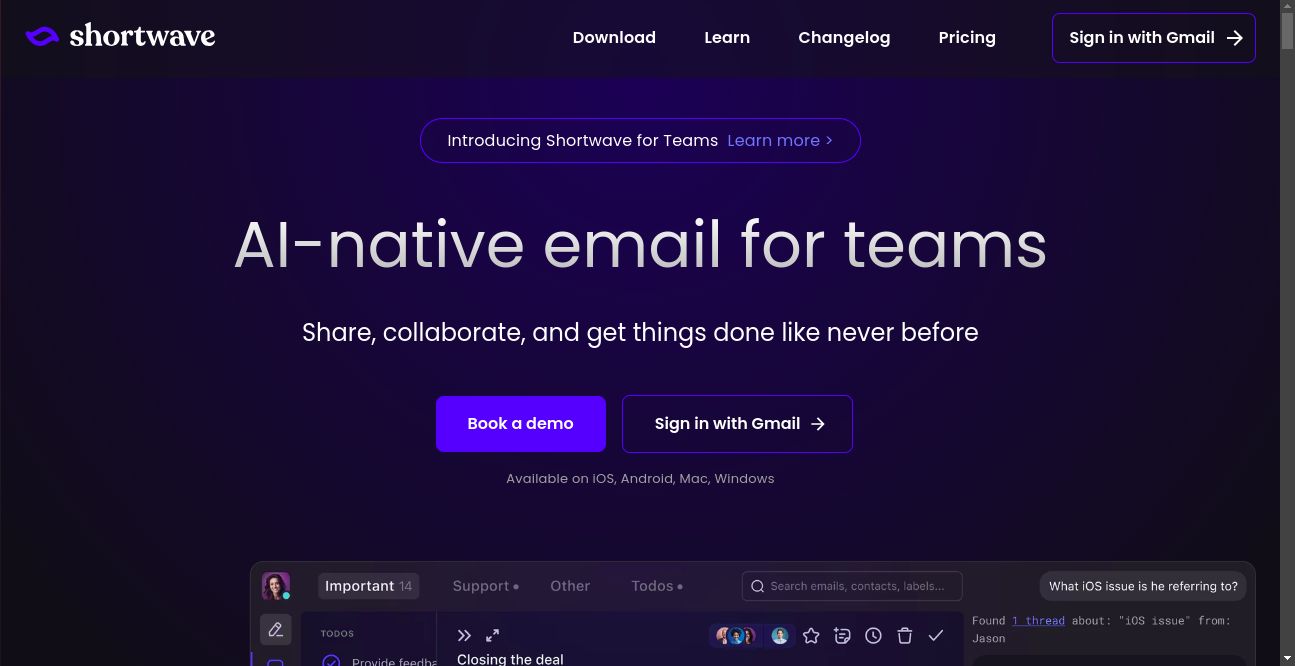Follow the Learn more link

point(779,141)
